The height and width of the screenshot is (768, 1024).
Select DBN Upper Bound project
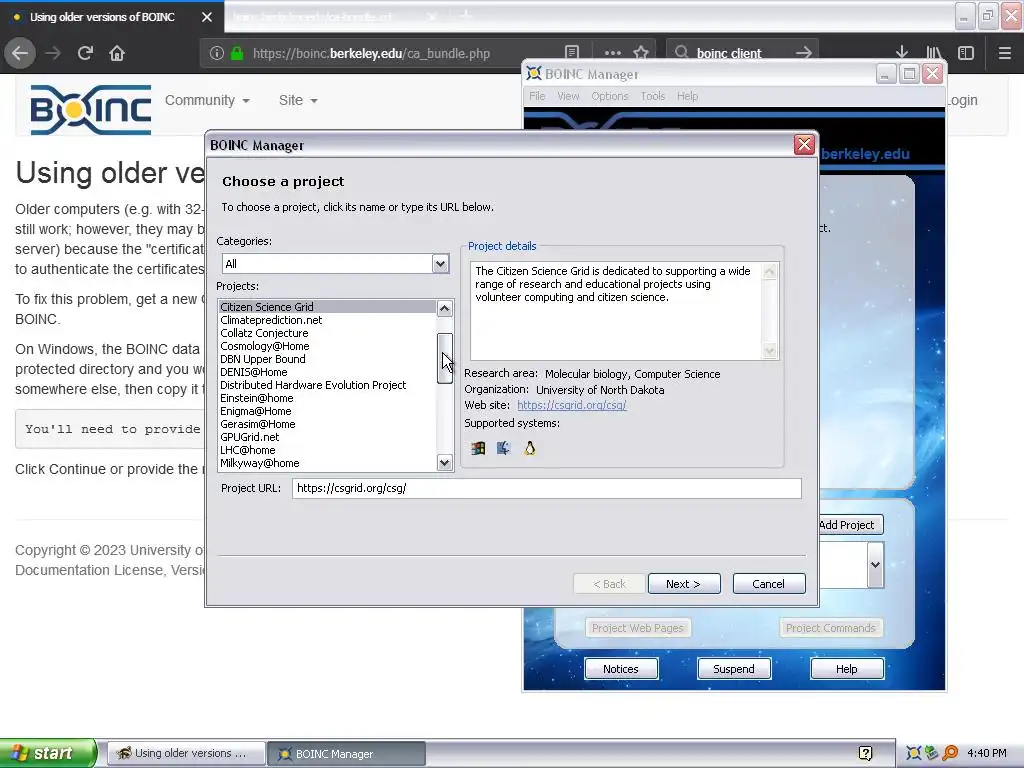click(328, 359)
